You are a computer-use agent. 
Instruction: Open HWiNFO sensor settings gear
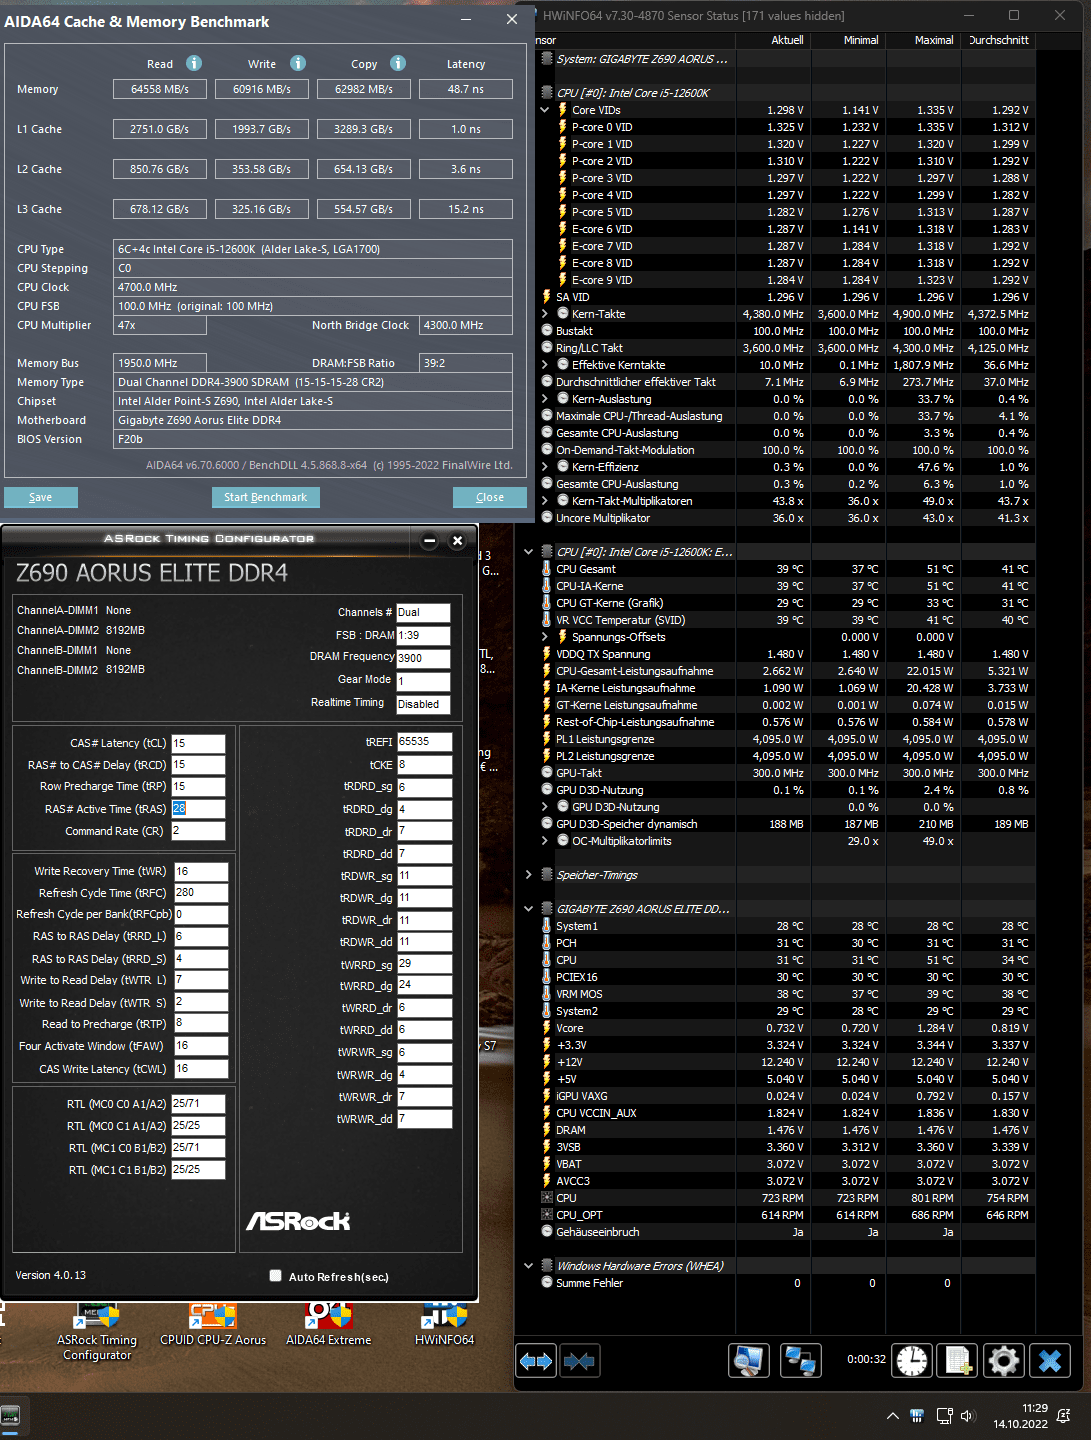pyautogui.click(x=1003, y=1360)
